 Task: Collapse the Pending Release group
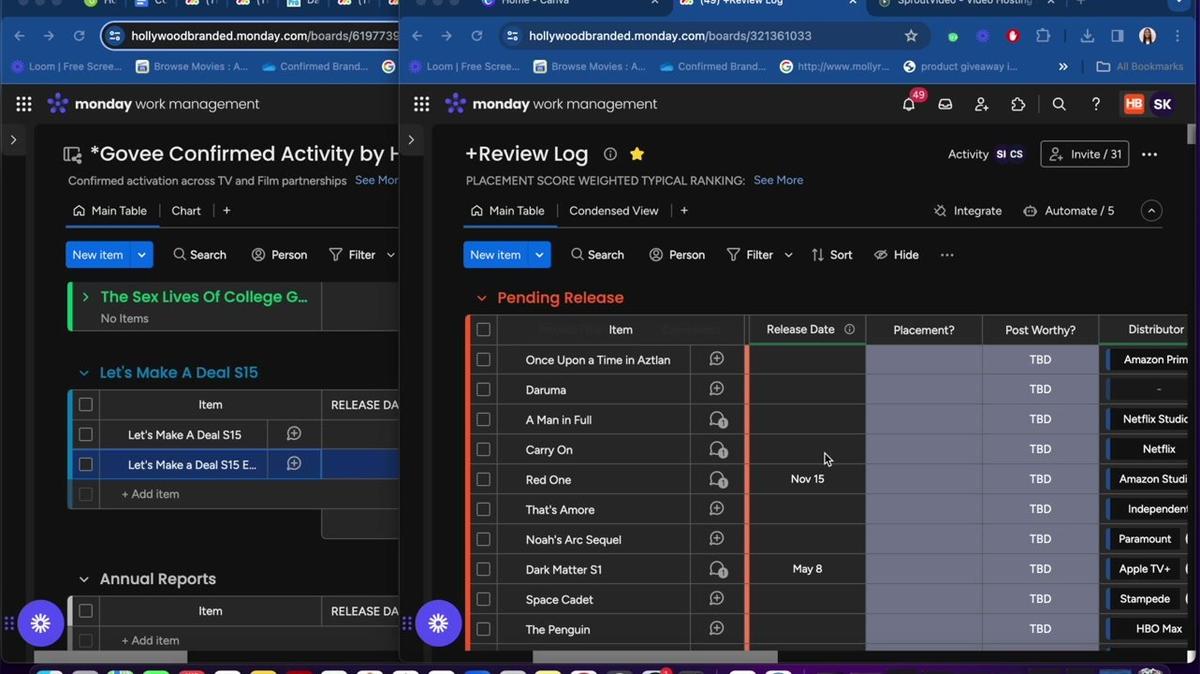click(481, 298)
